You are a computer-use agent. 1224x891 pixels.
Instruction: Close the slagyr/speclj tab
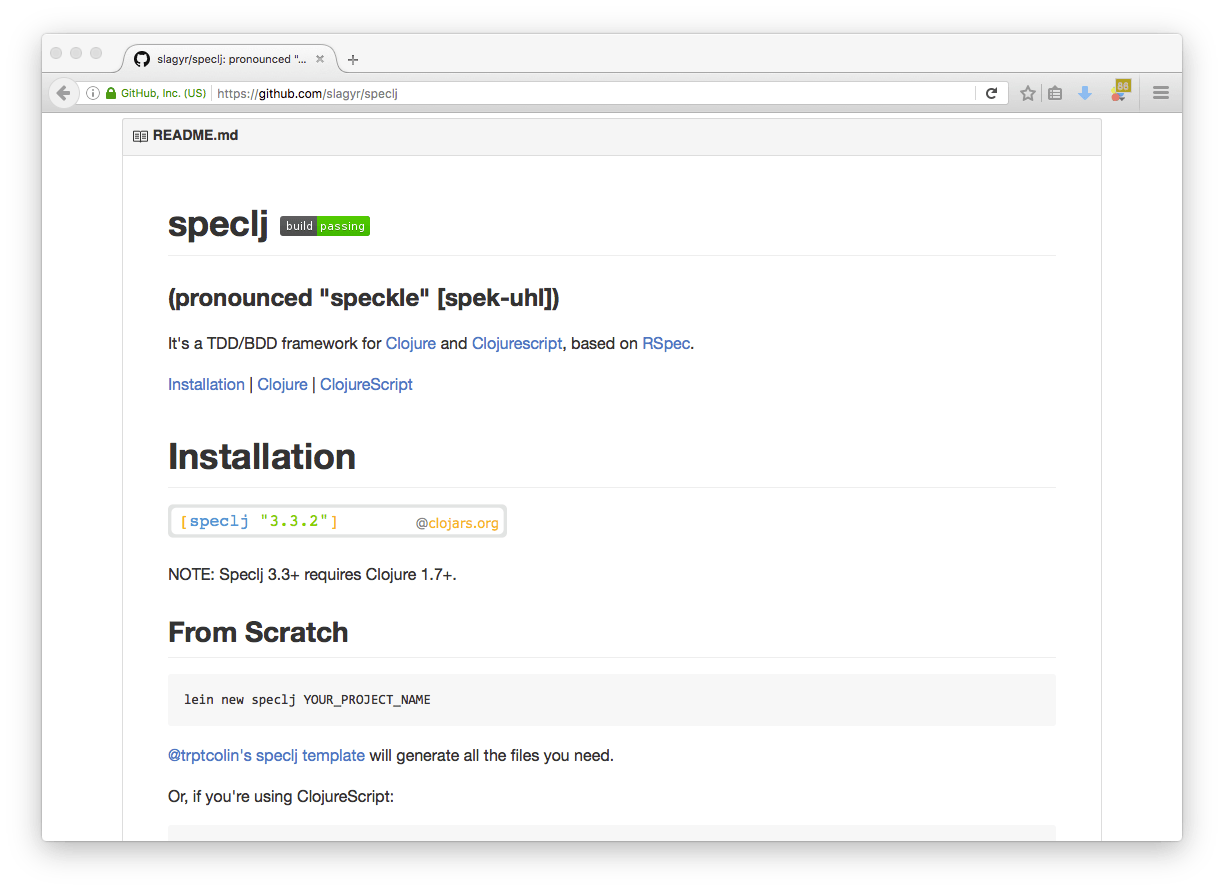[x=320, y=59]
